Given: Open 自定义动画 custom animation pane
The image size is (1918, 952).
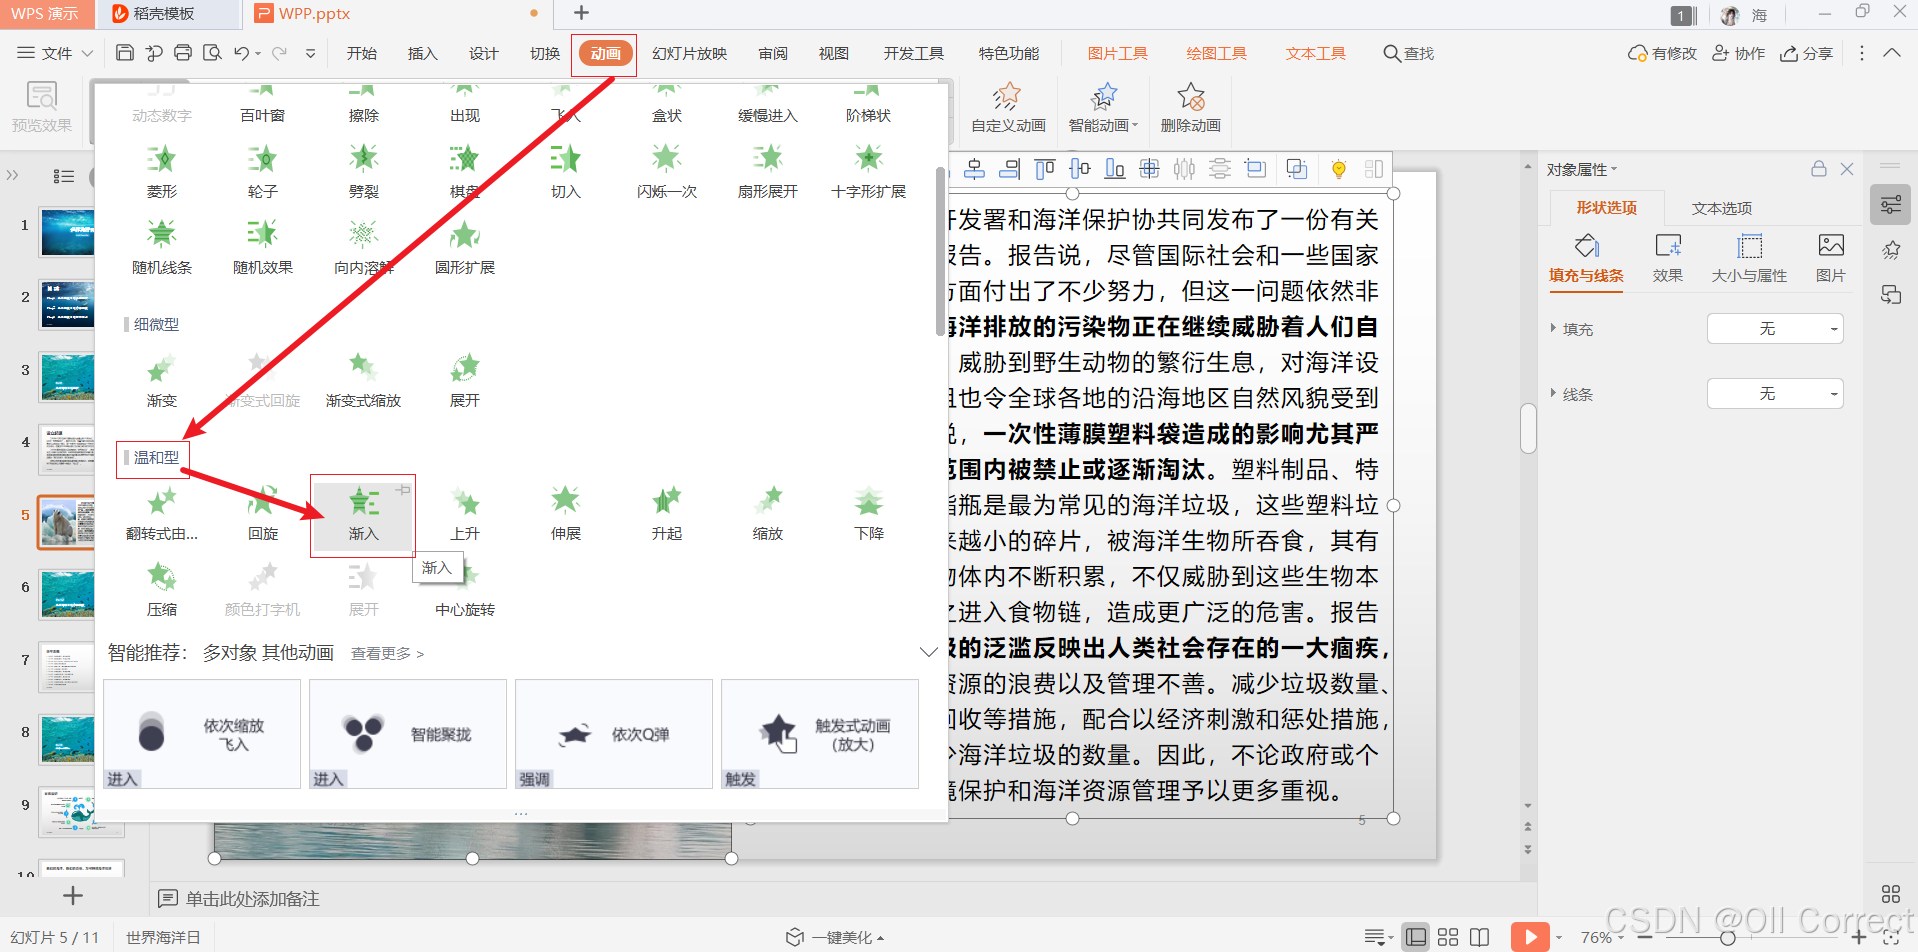Looking at the screenshot, I should click(x=1008, y=108).
